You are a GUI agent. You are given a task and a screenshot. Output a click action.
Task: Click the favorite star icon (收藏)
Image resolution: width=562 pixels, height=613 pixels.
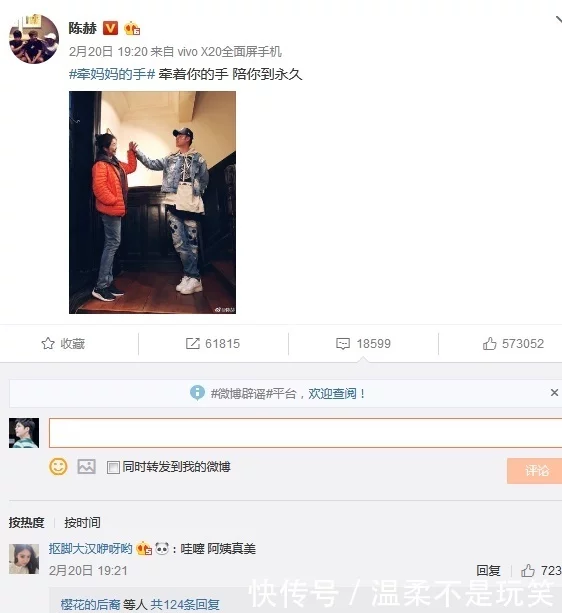click(48, 343)
